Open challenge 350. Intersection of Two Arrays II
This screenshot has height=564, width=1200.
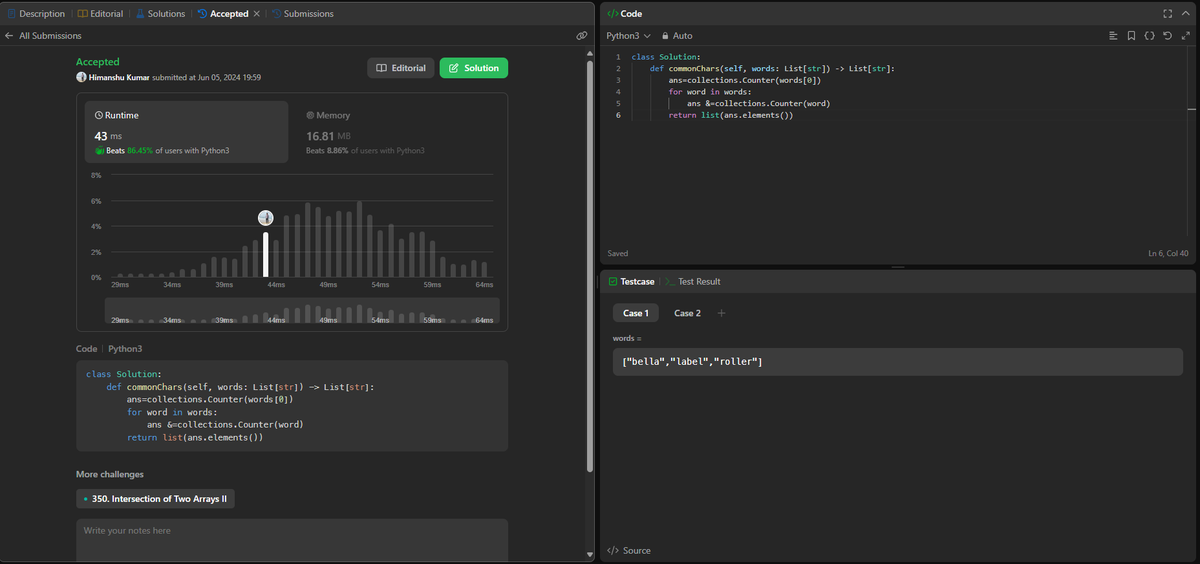155,498
